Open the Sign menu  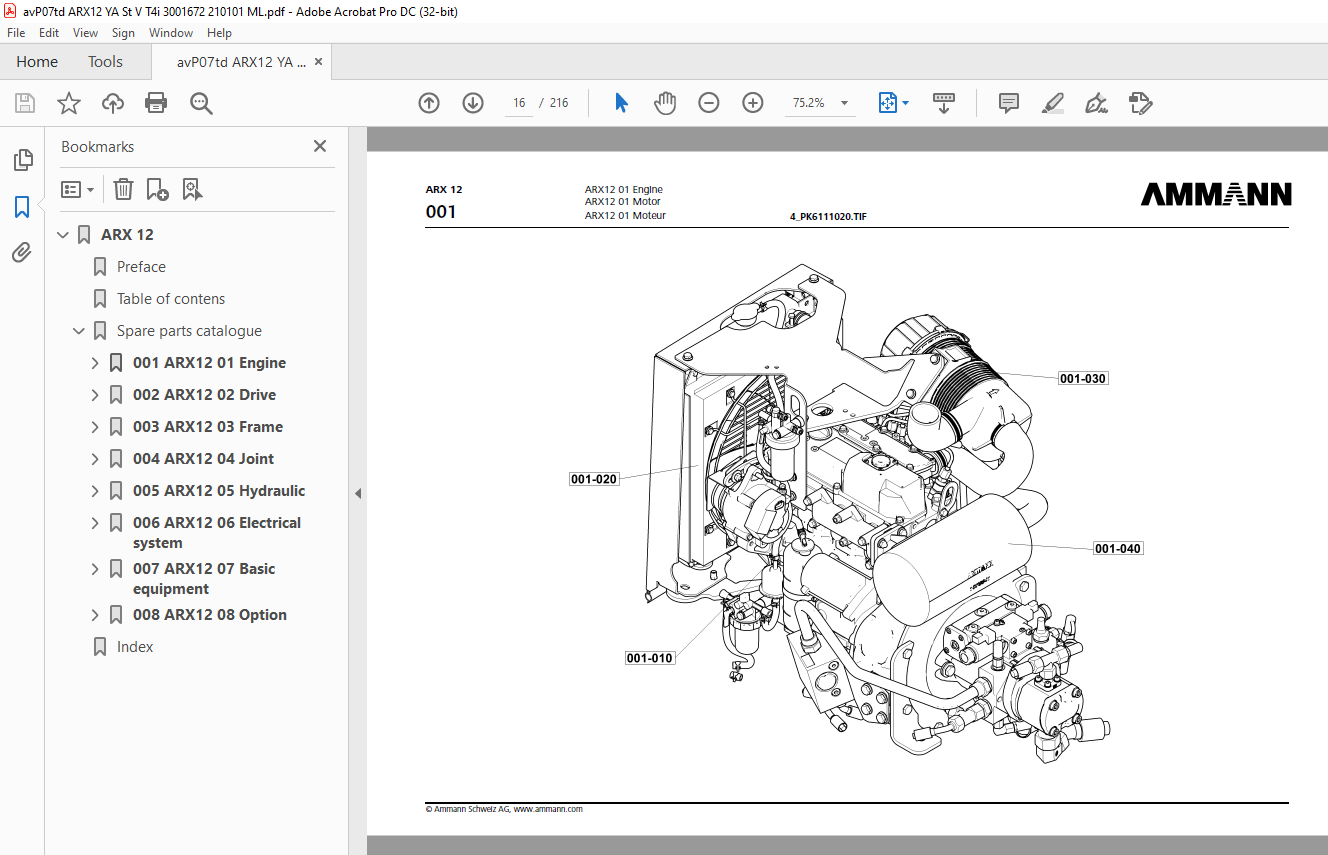click(123, 33)
